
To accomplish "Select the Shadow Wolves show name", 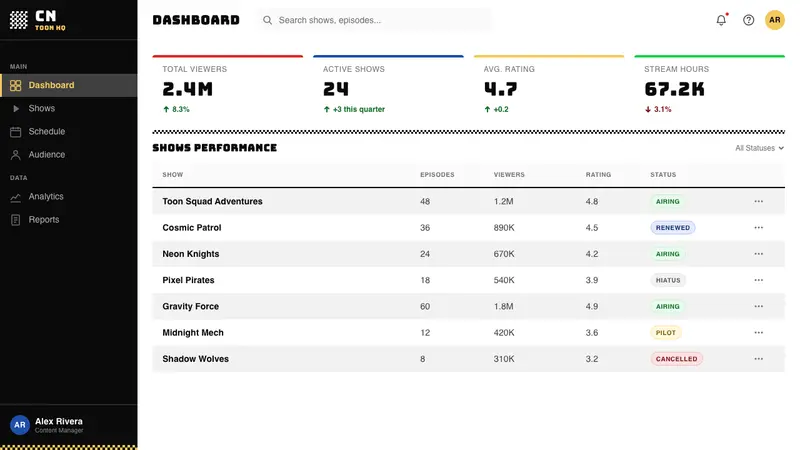I will (195, 359).
